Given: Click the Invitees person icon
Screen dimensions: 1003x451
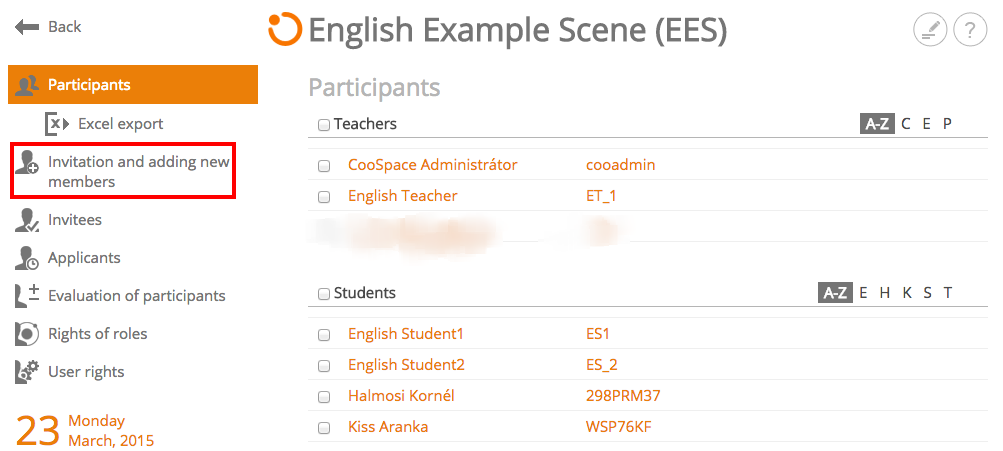Looking at the screenshot, I should pyautogui.click(x=26, y=220).
